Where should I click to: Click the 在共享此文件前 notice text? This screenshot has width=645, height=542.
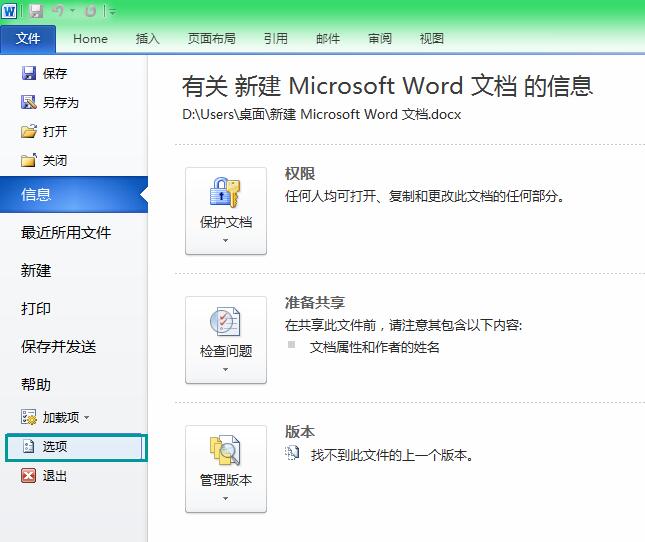404,325
